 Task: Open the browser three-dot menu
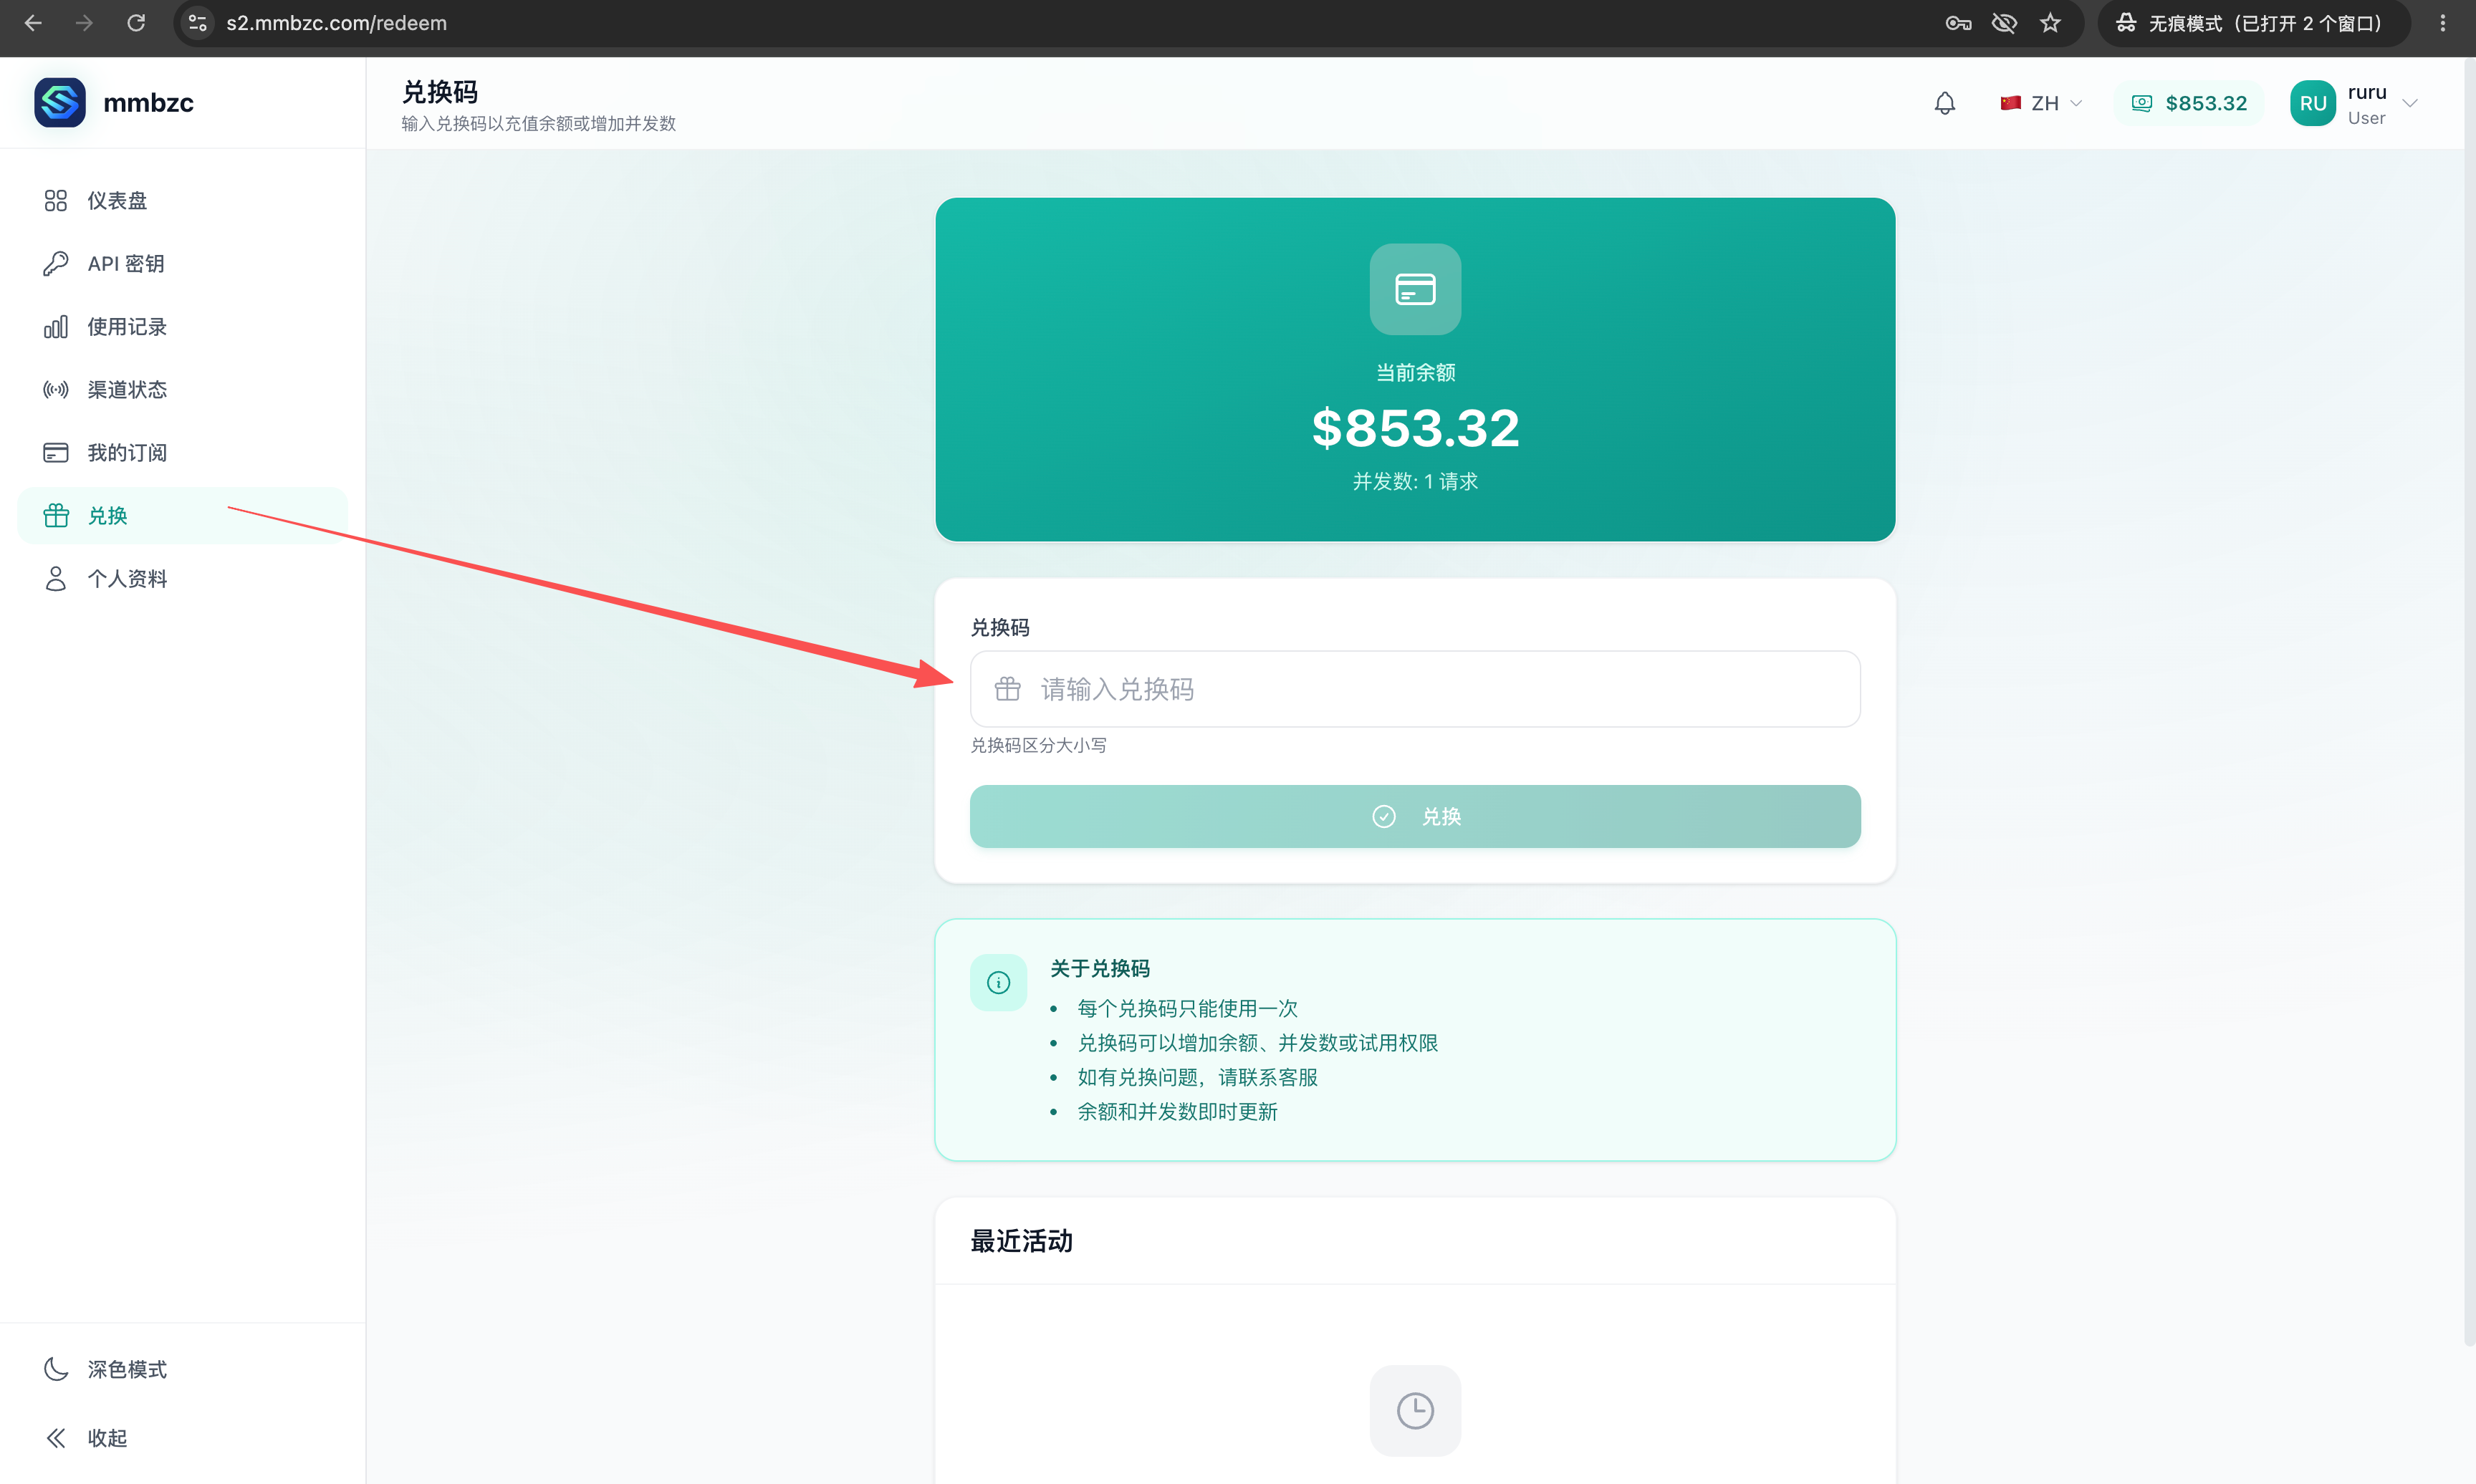2442,23
